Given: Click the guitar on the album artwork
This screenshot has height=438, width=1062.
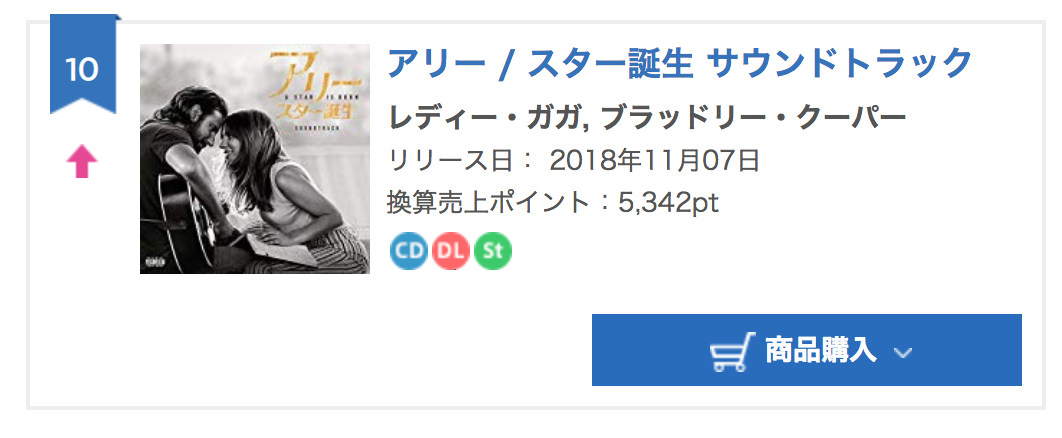Looking at the screenshot, I should (184, 221).
